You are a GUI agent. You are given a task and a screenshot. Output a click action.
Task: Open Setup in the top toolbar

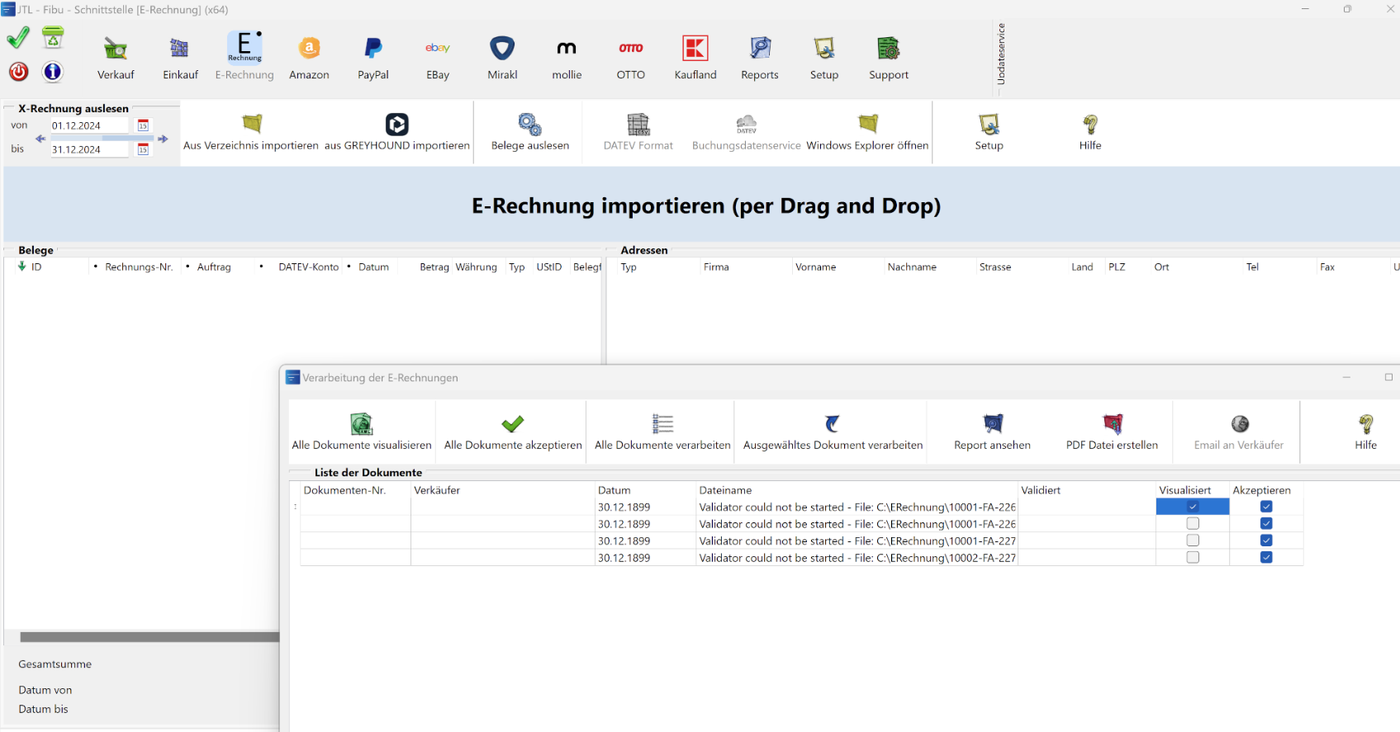[824, 58]
